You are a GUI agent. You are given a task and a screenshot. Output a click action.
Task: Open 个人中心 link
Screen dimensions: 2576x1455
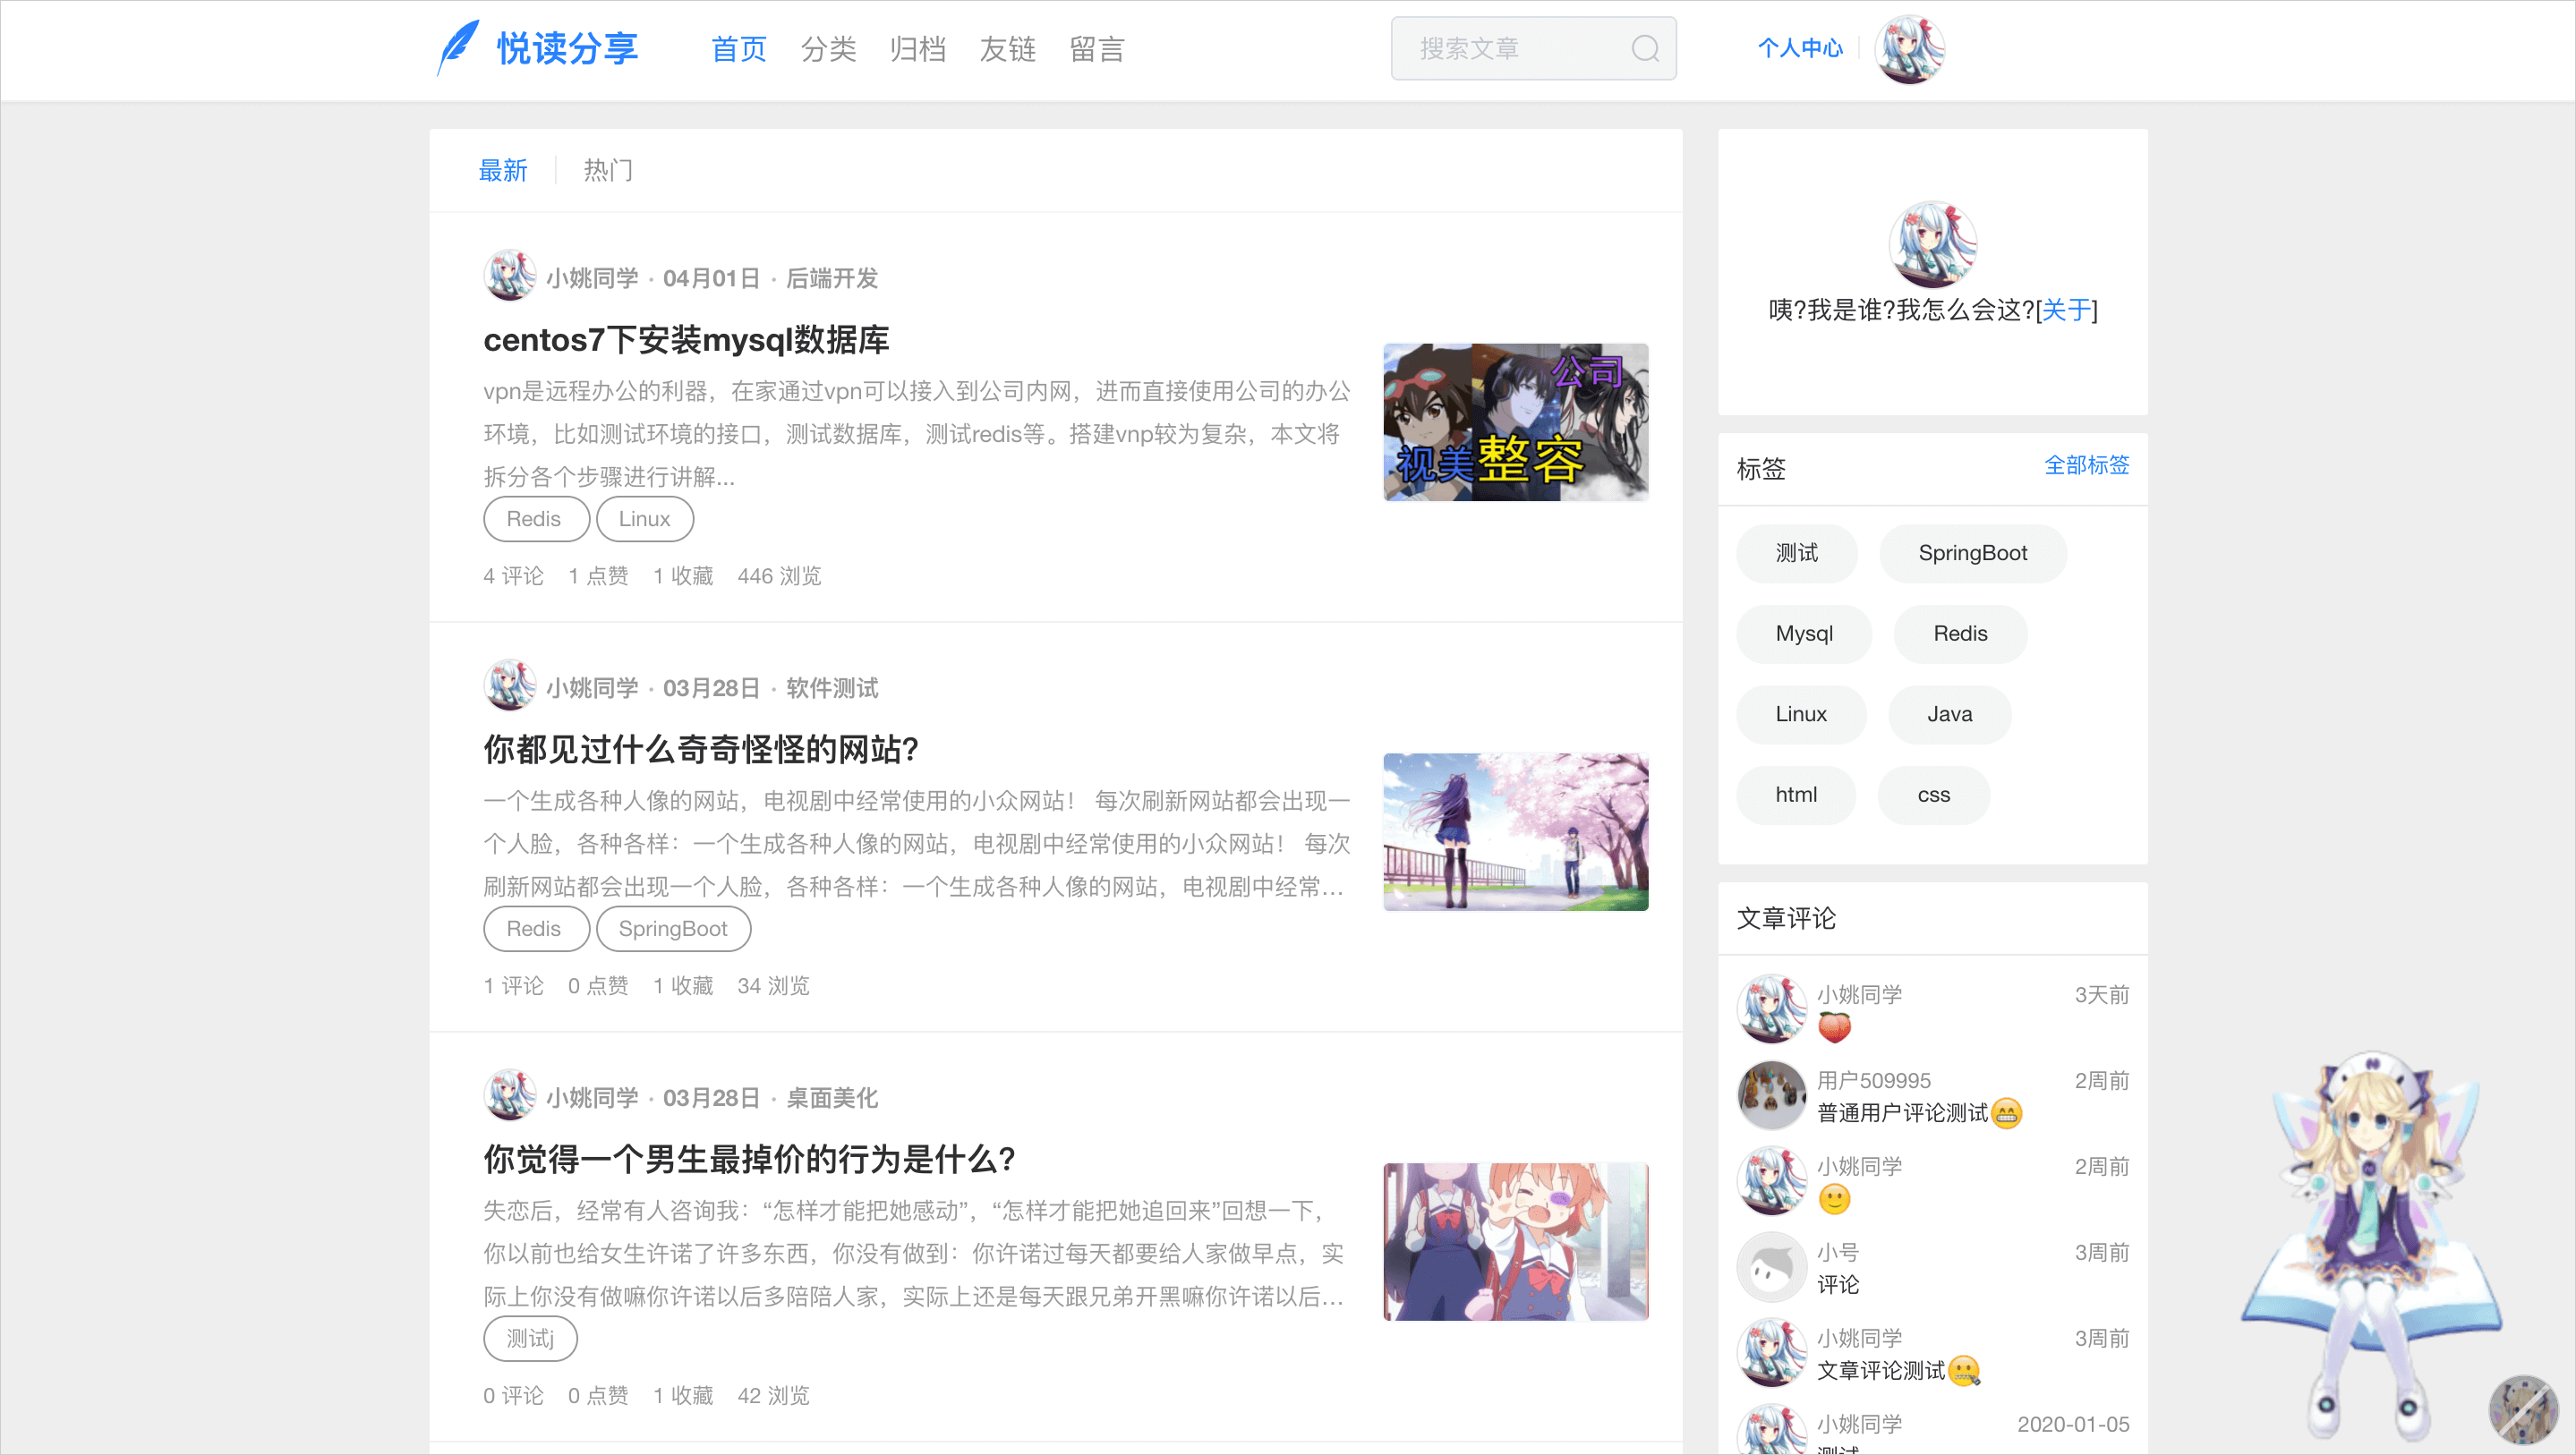1799,48
